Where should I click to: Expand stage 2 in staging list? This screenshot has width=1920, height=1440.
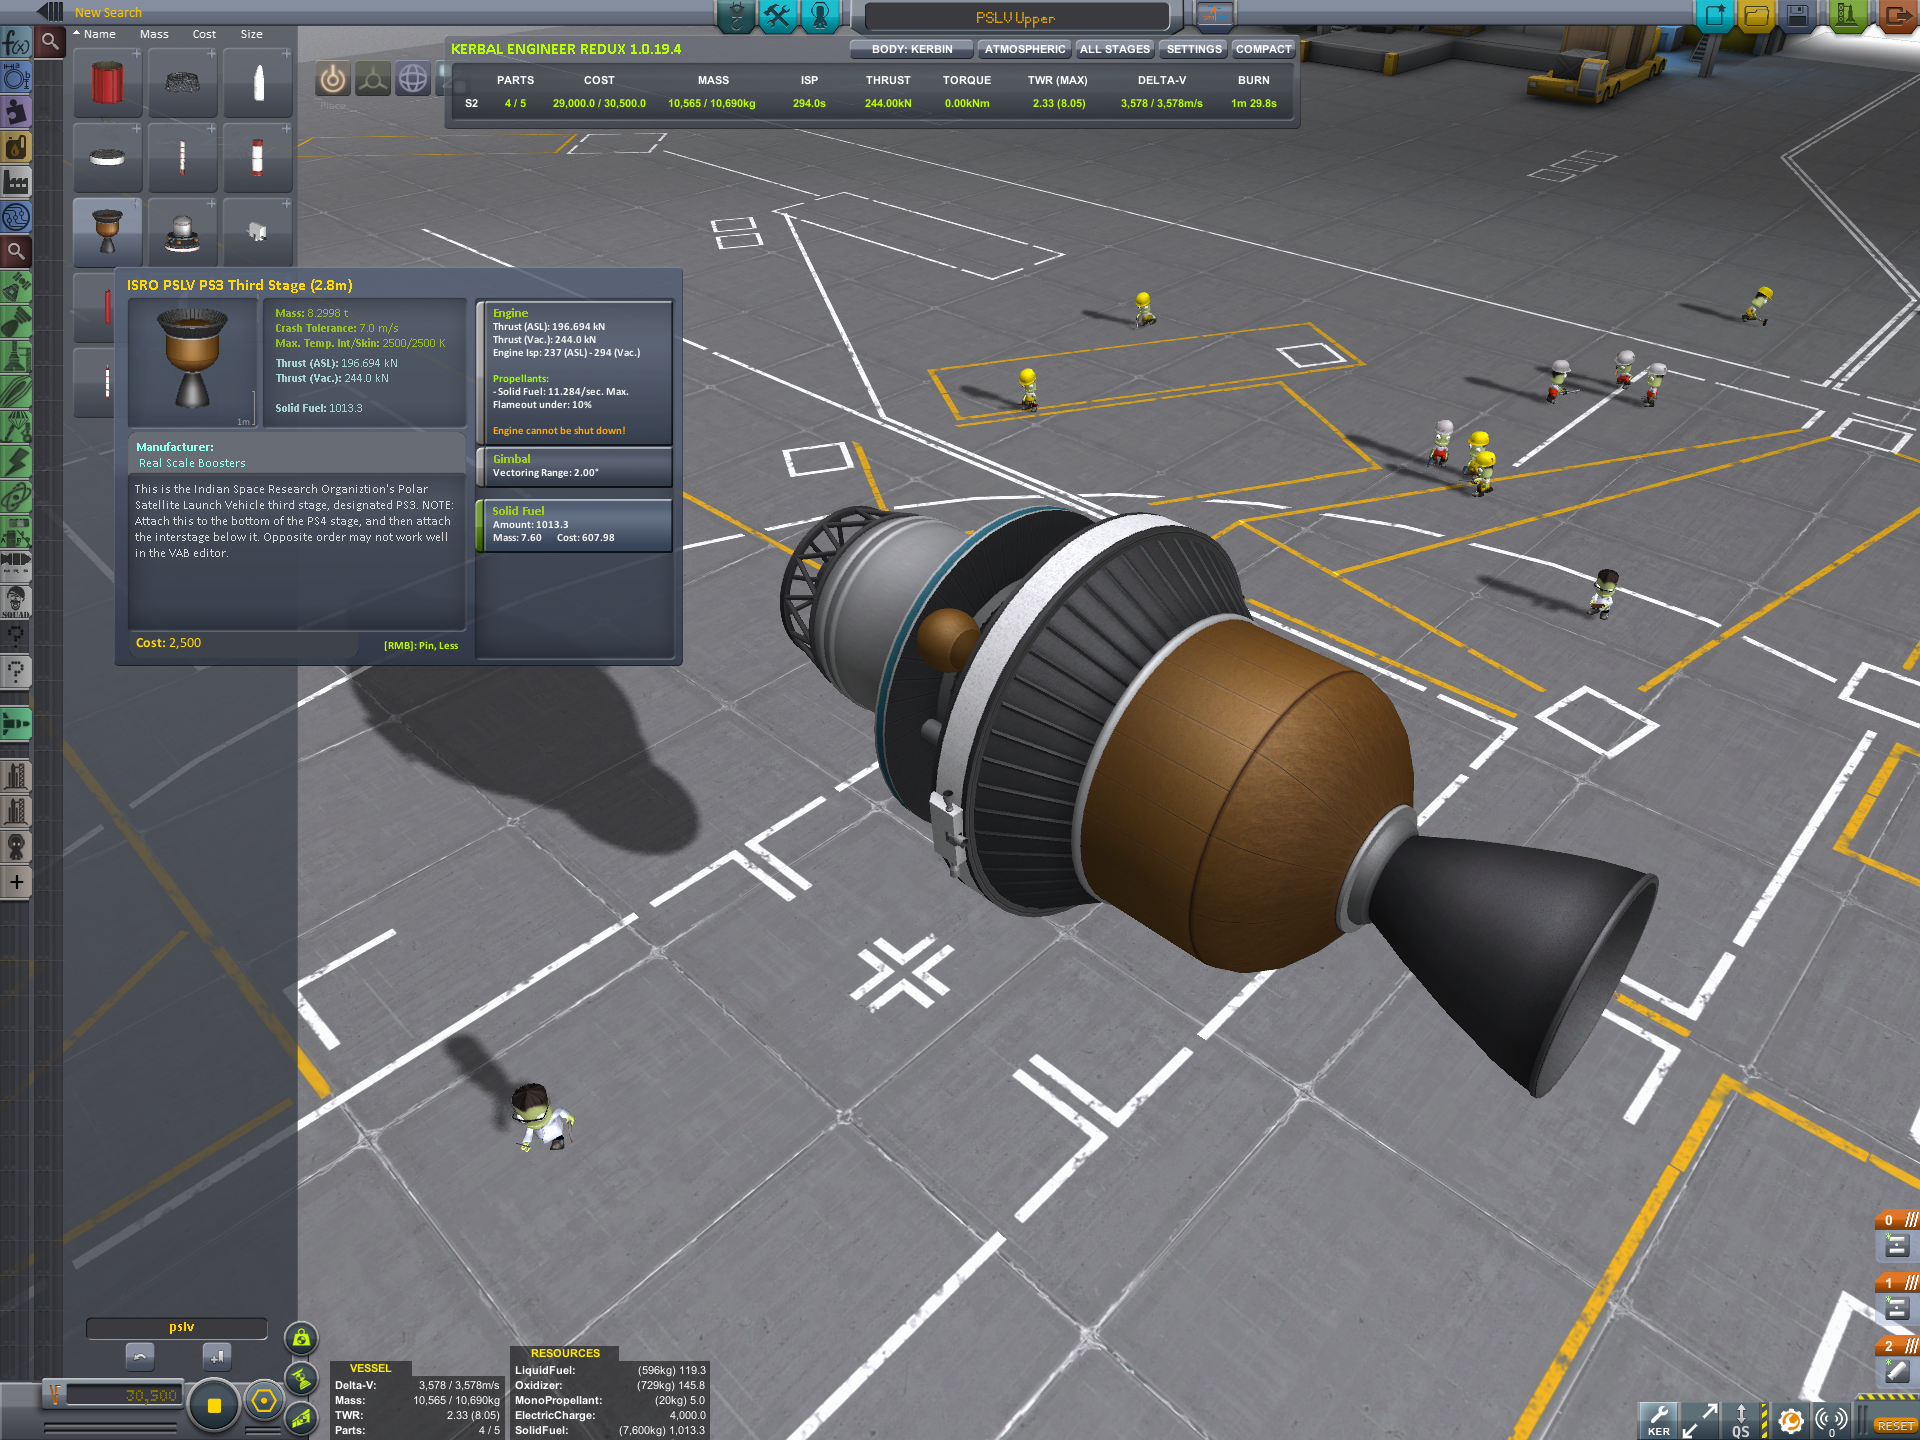coord(1897,1346)
